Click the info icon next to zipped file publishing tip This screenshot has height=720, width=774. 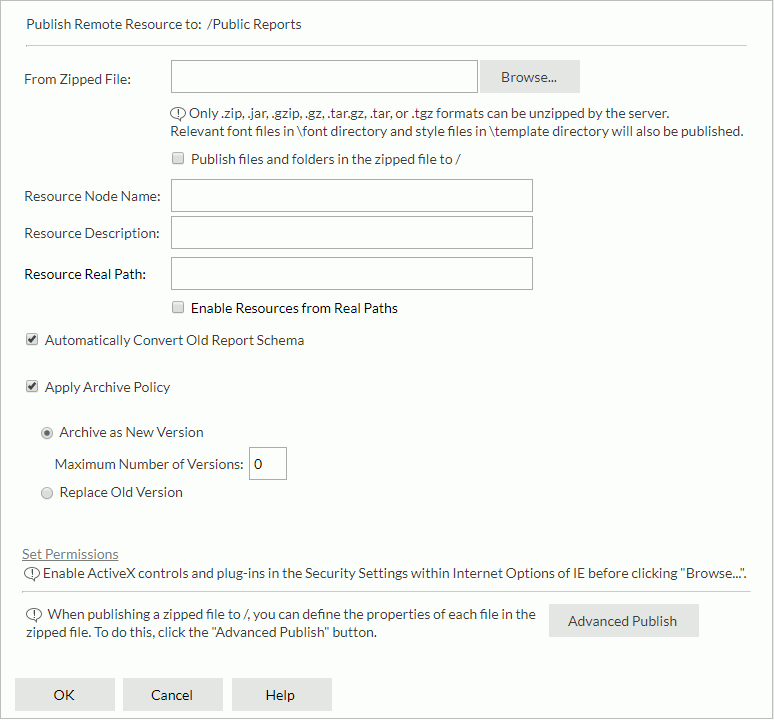[31, 614]
